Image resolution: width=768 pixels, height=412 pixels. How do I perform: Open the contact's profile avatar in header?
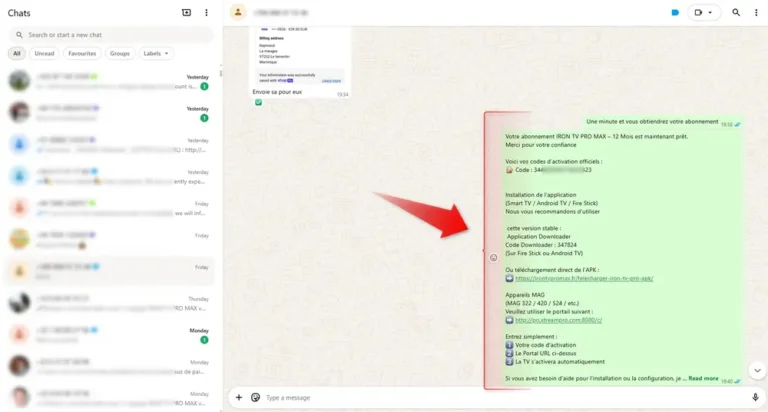click(237, 13)
